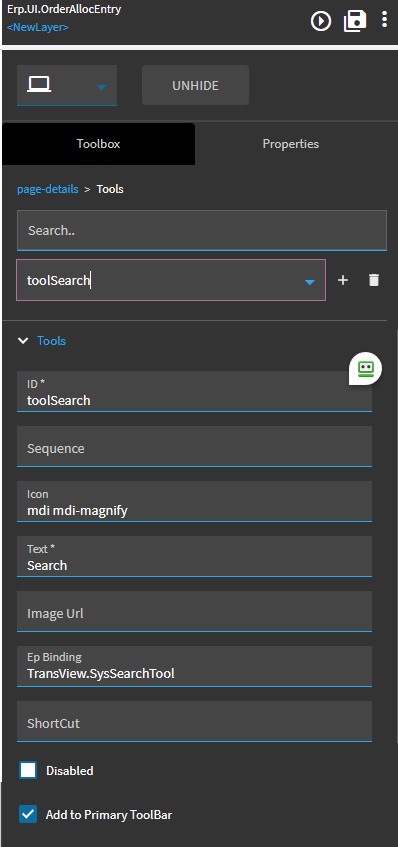Switch to the Properties tab
Image resolution: width=398 pixels, height=847 pixels.
291,144
